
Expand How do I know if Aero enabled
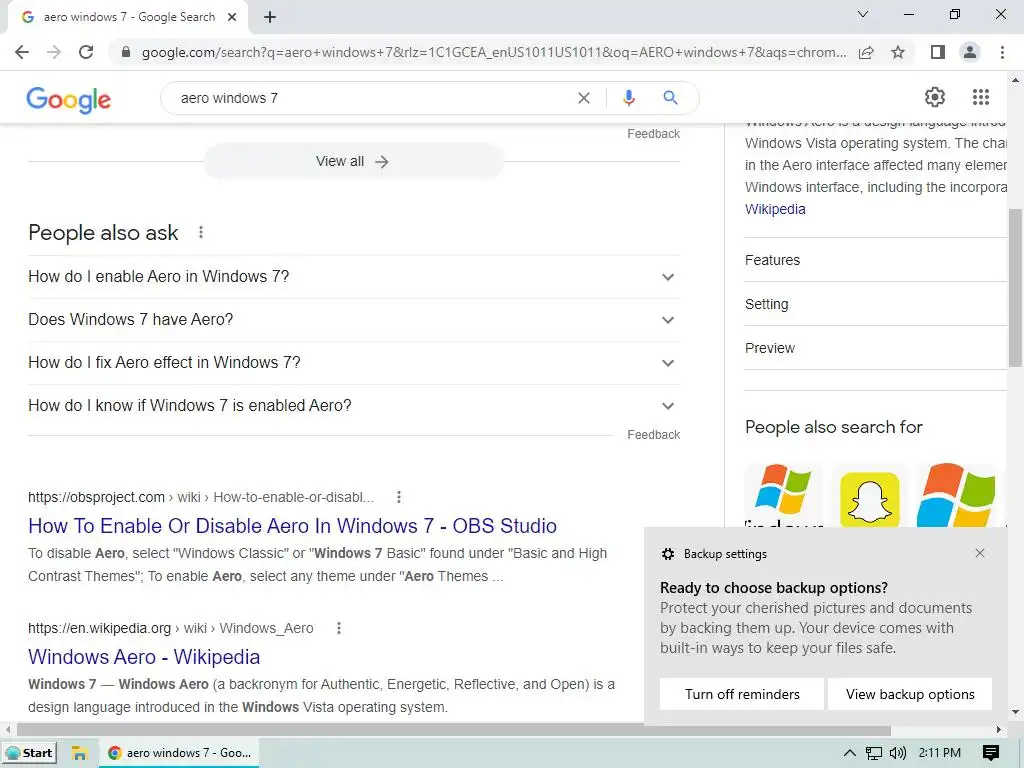coord(353,406)
